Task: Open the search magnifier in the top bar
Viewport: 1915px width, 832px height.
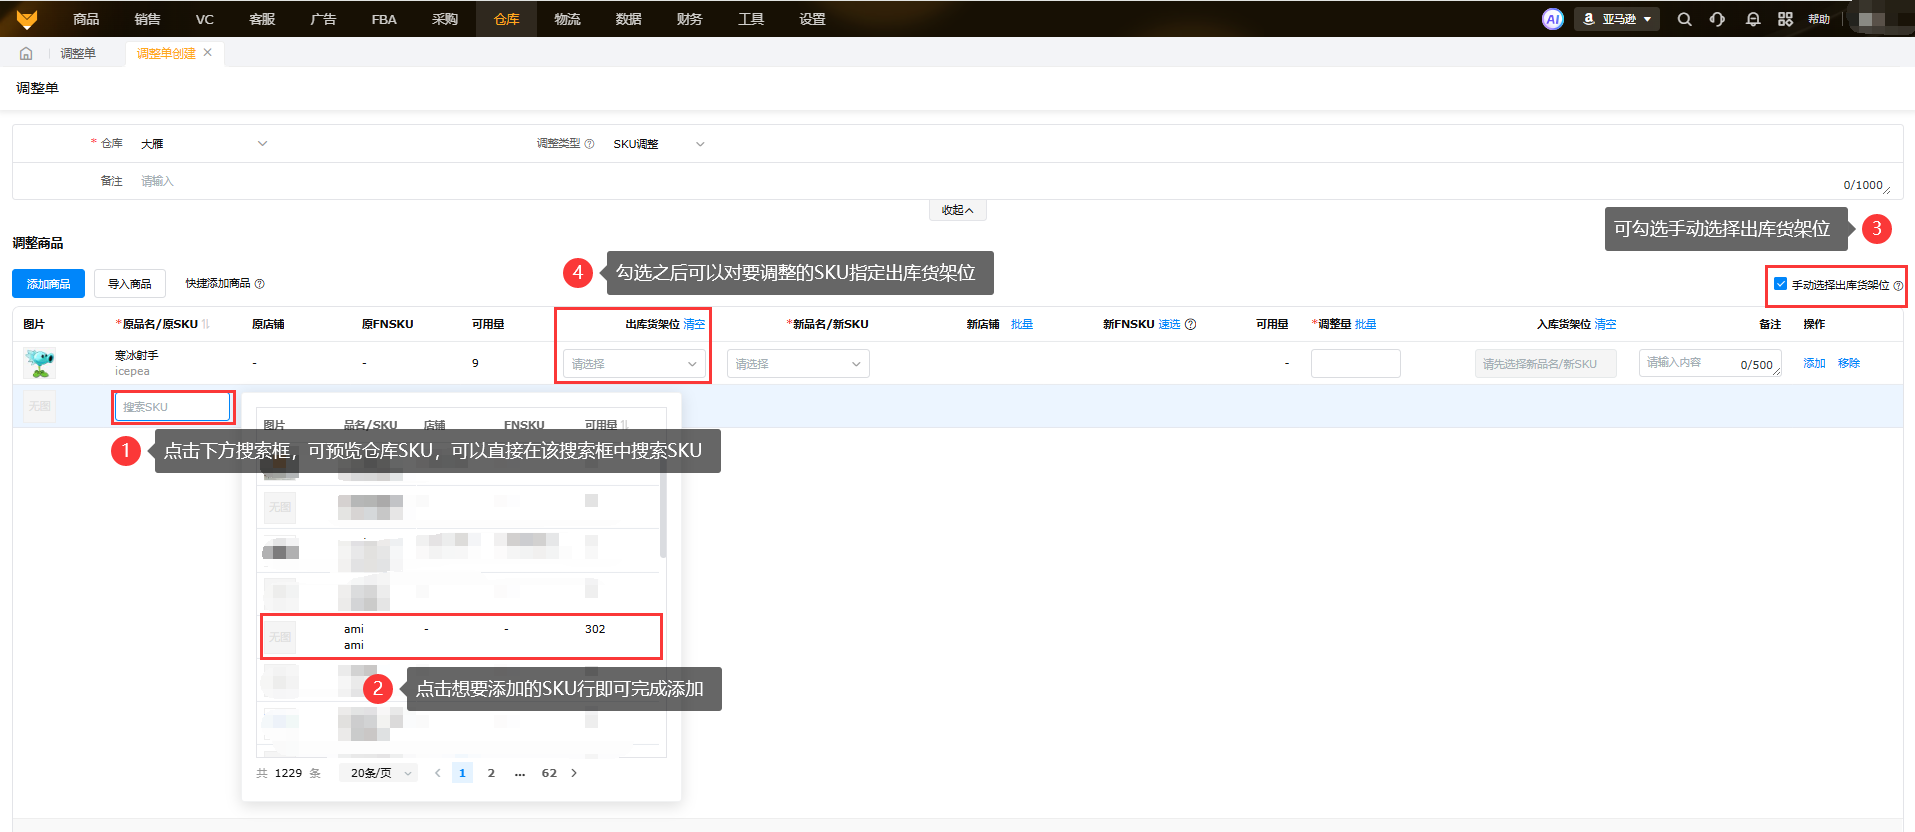Action: (x=1684, y=19)
